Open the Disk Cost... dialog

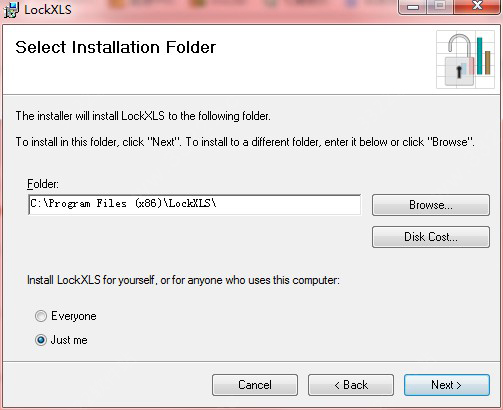click(431, 237)
